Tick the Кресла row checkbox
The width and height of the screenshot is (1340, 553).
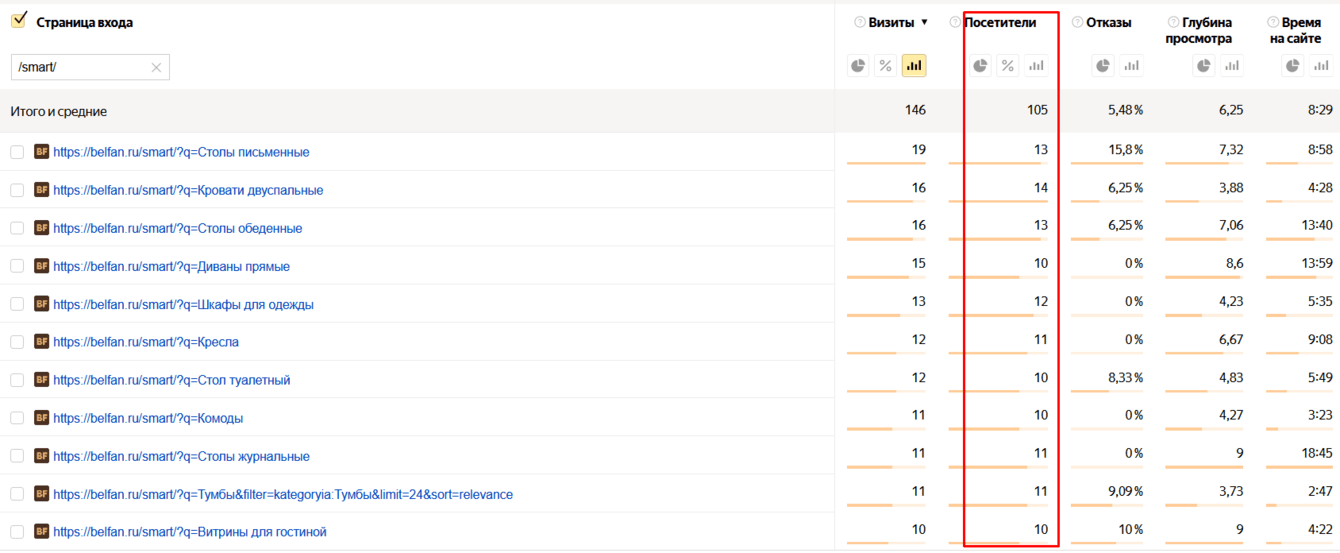[x=17, y=342]
